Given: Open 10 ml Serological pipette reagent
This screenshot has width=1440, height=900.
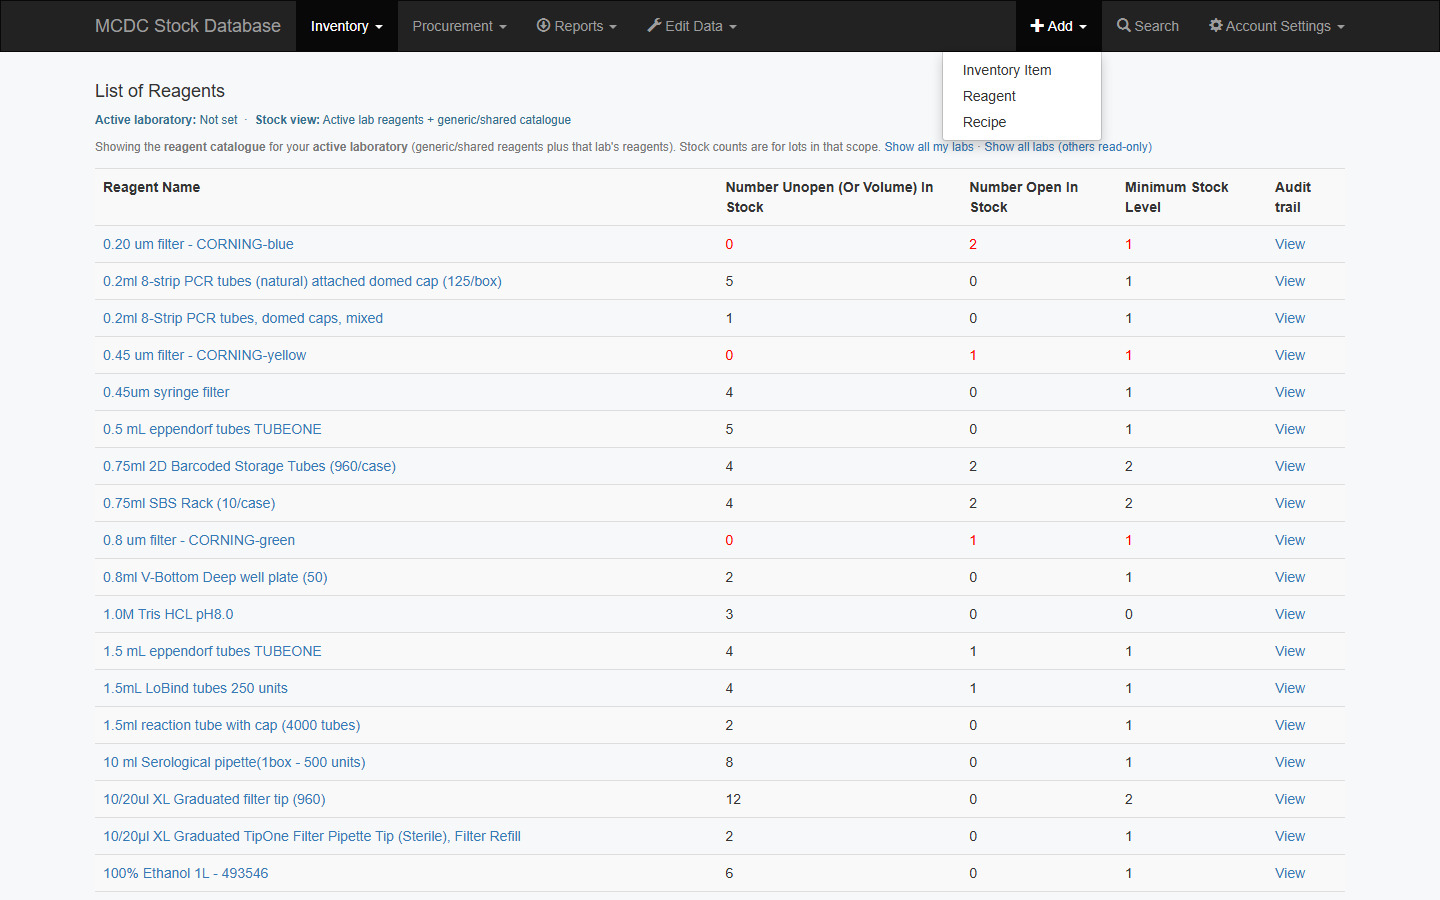Looking at the screenshot, I should click(x=234, y=762).
